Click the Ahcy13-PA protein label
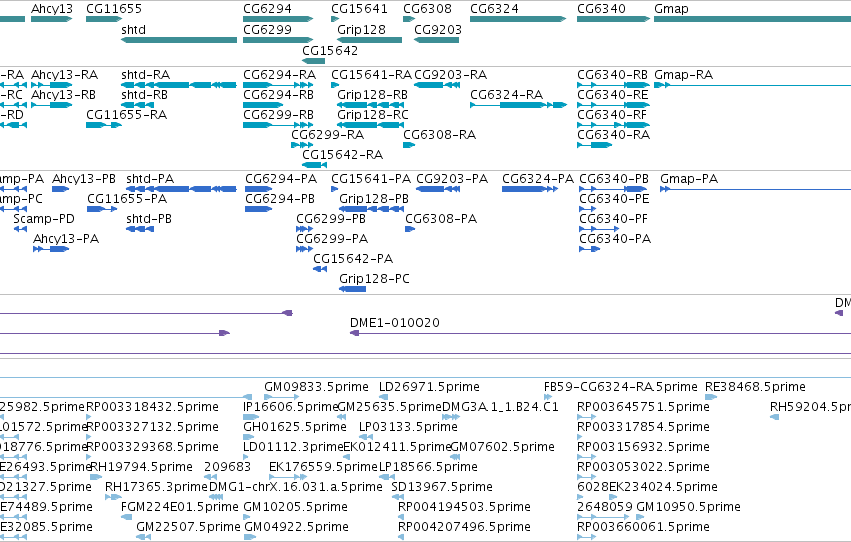 click(66, 239)
